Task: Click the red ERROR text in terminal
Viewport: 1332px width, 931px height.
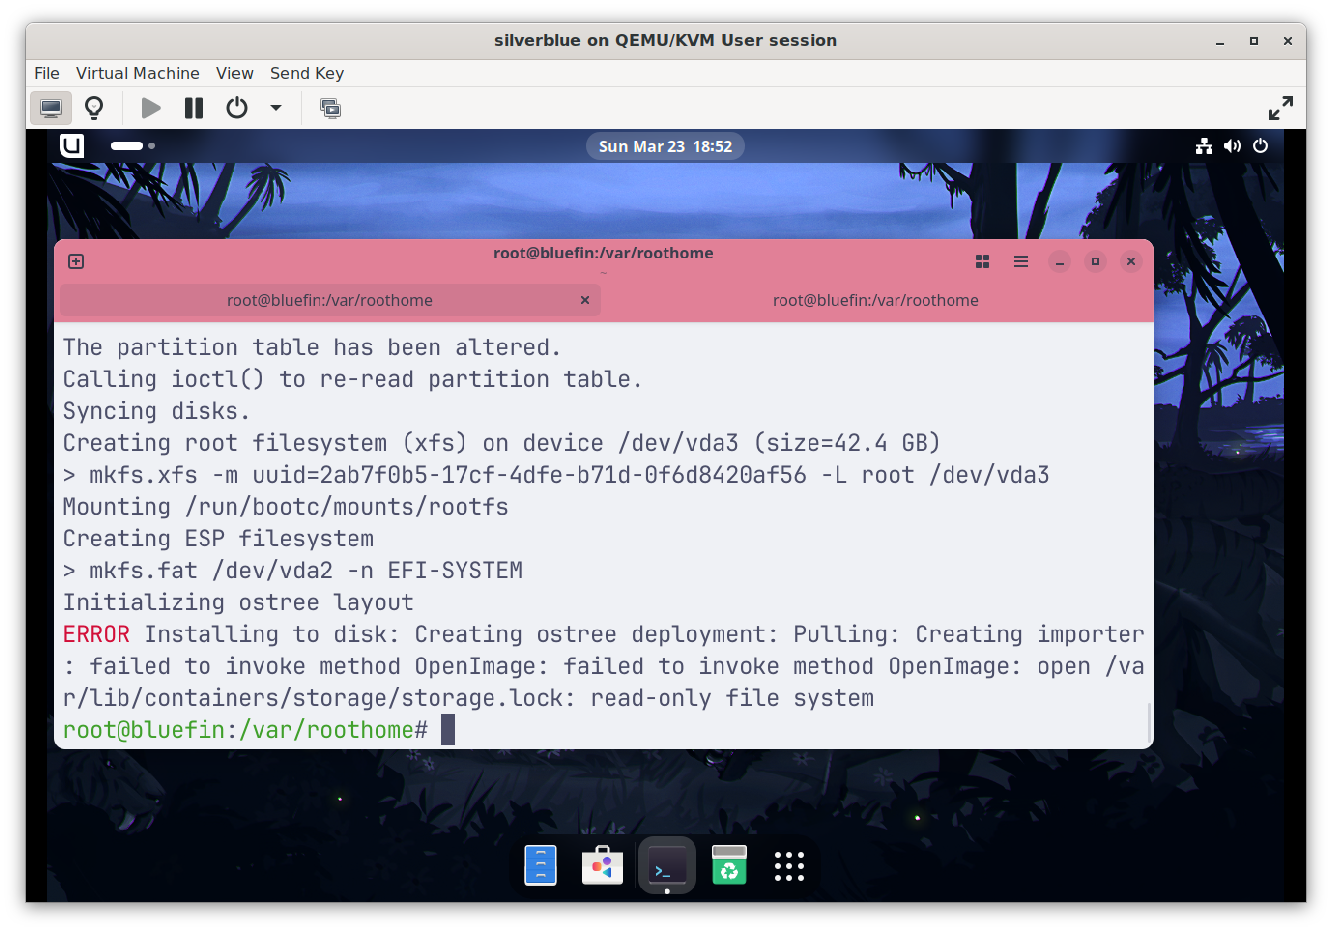Action: pyautogui.click(x=96, y=634)
